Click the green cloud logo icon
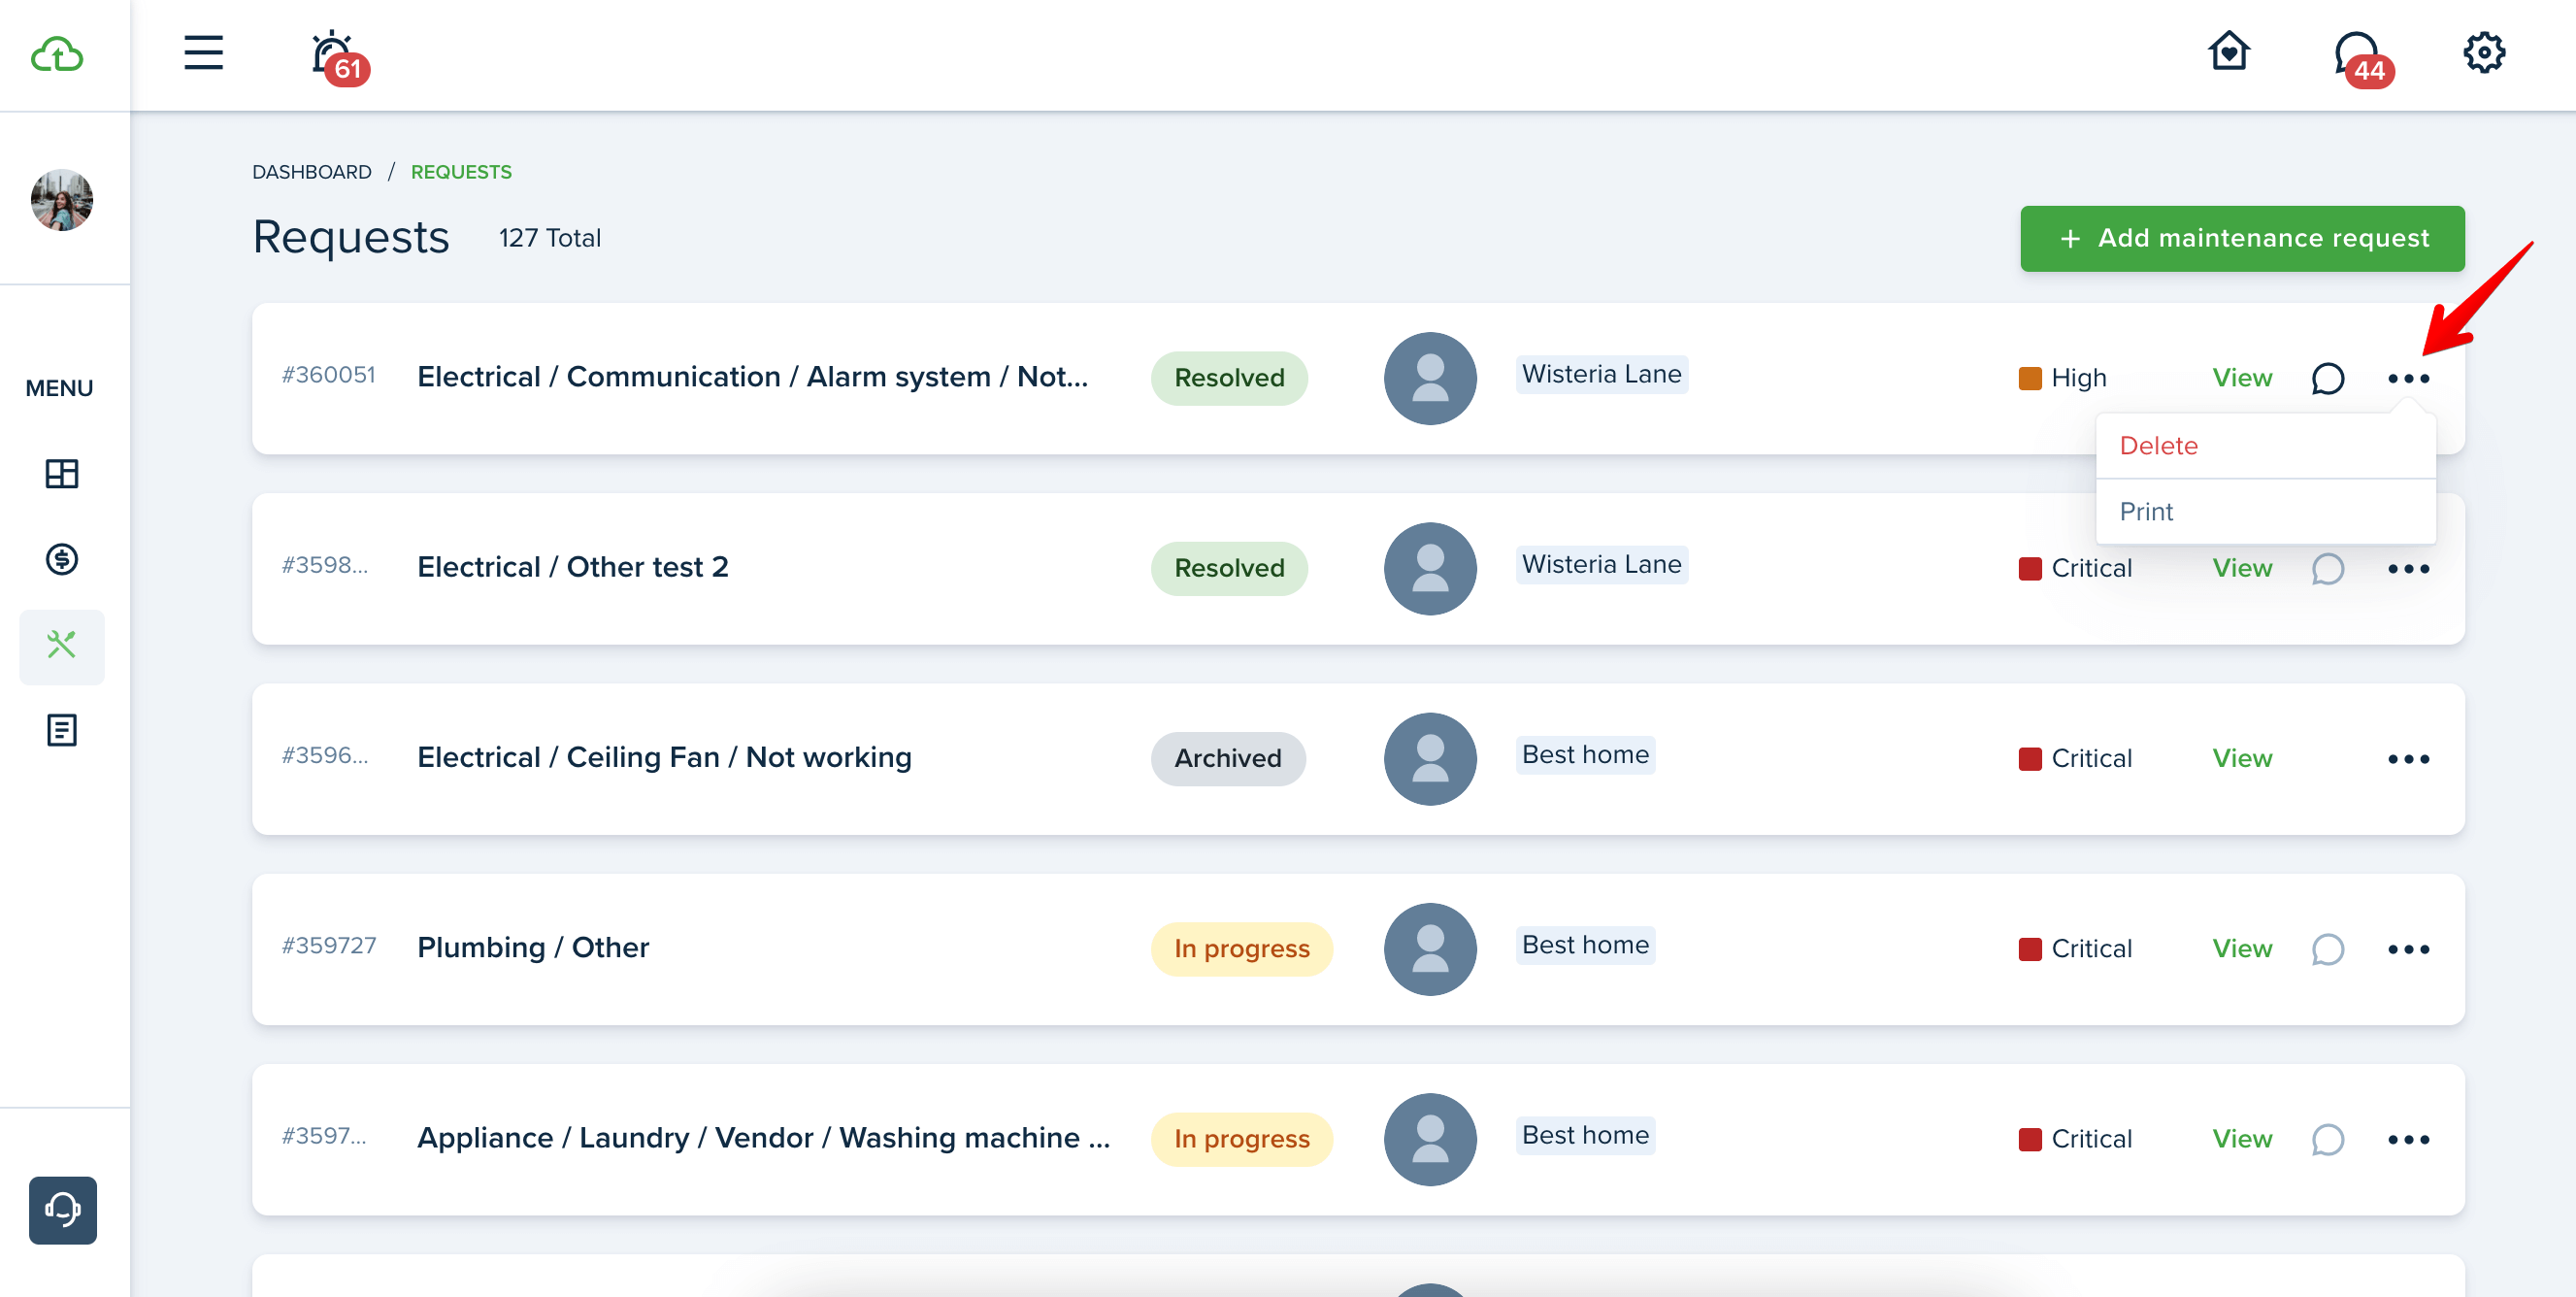 pos(57,54)
